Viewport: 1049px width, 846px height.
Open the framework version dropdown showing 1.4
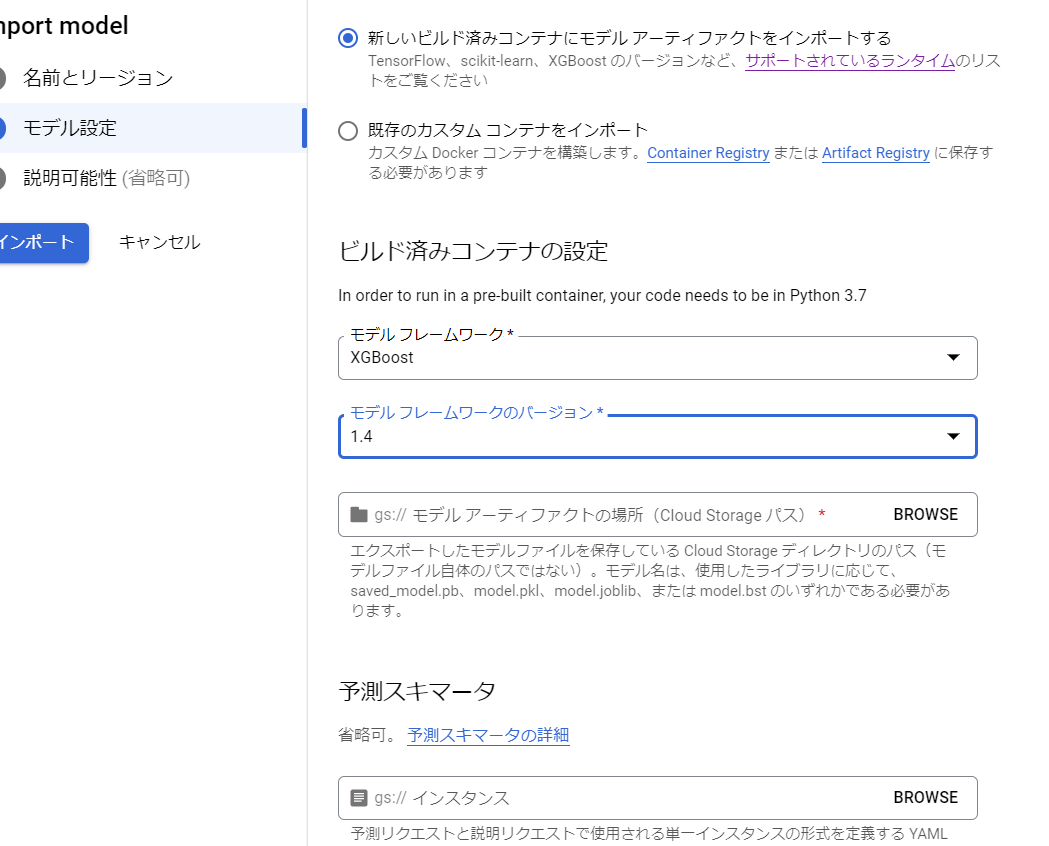click(658, 437)
